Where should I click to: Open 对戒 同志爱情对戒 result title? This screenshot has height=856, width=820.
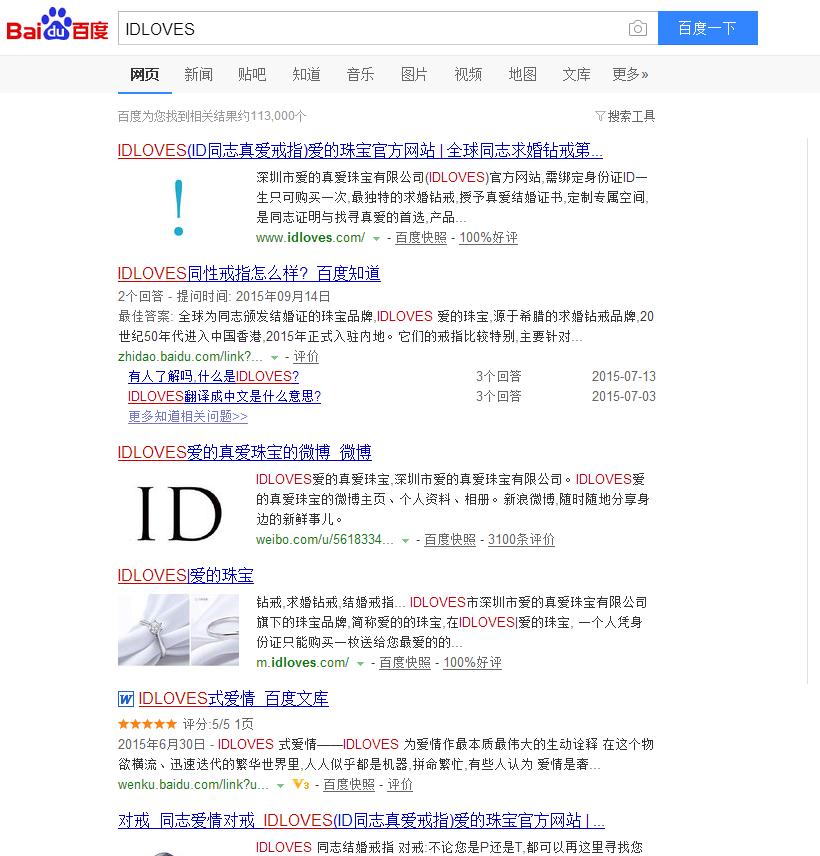[x=361, y=820]
